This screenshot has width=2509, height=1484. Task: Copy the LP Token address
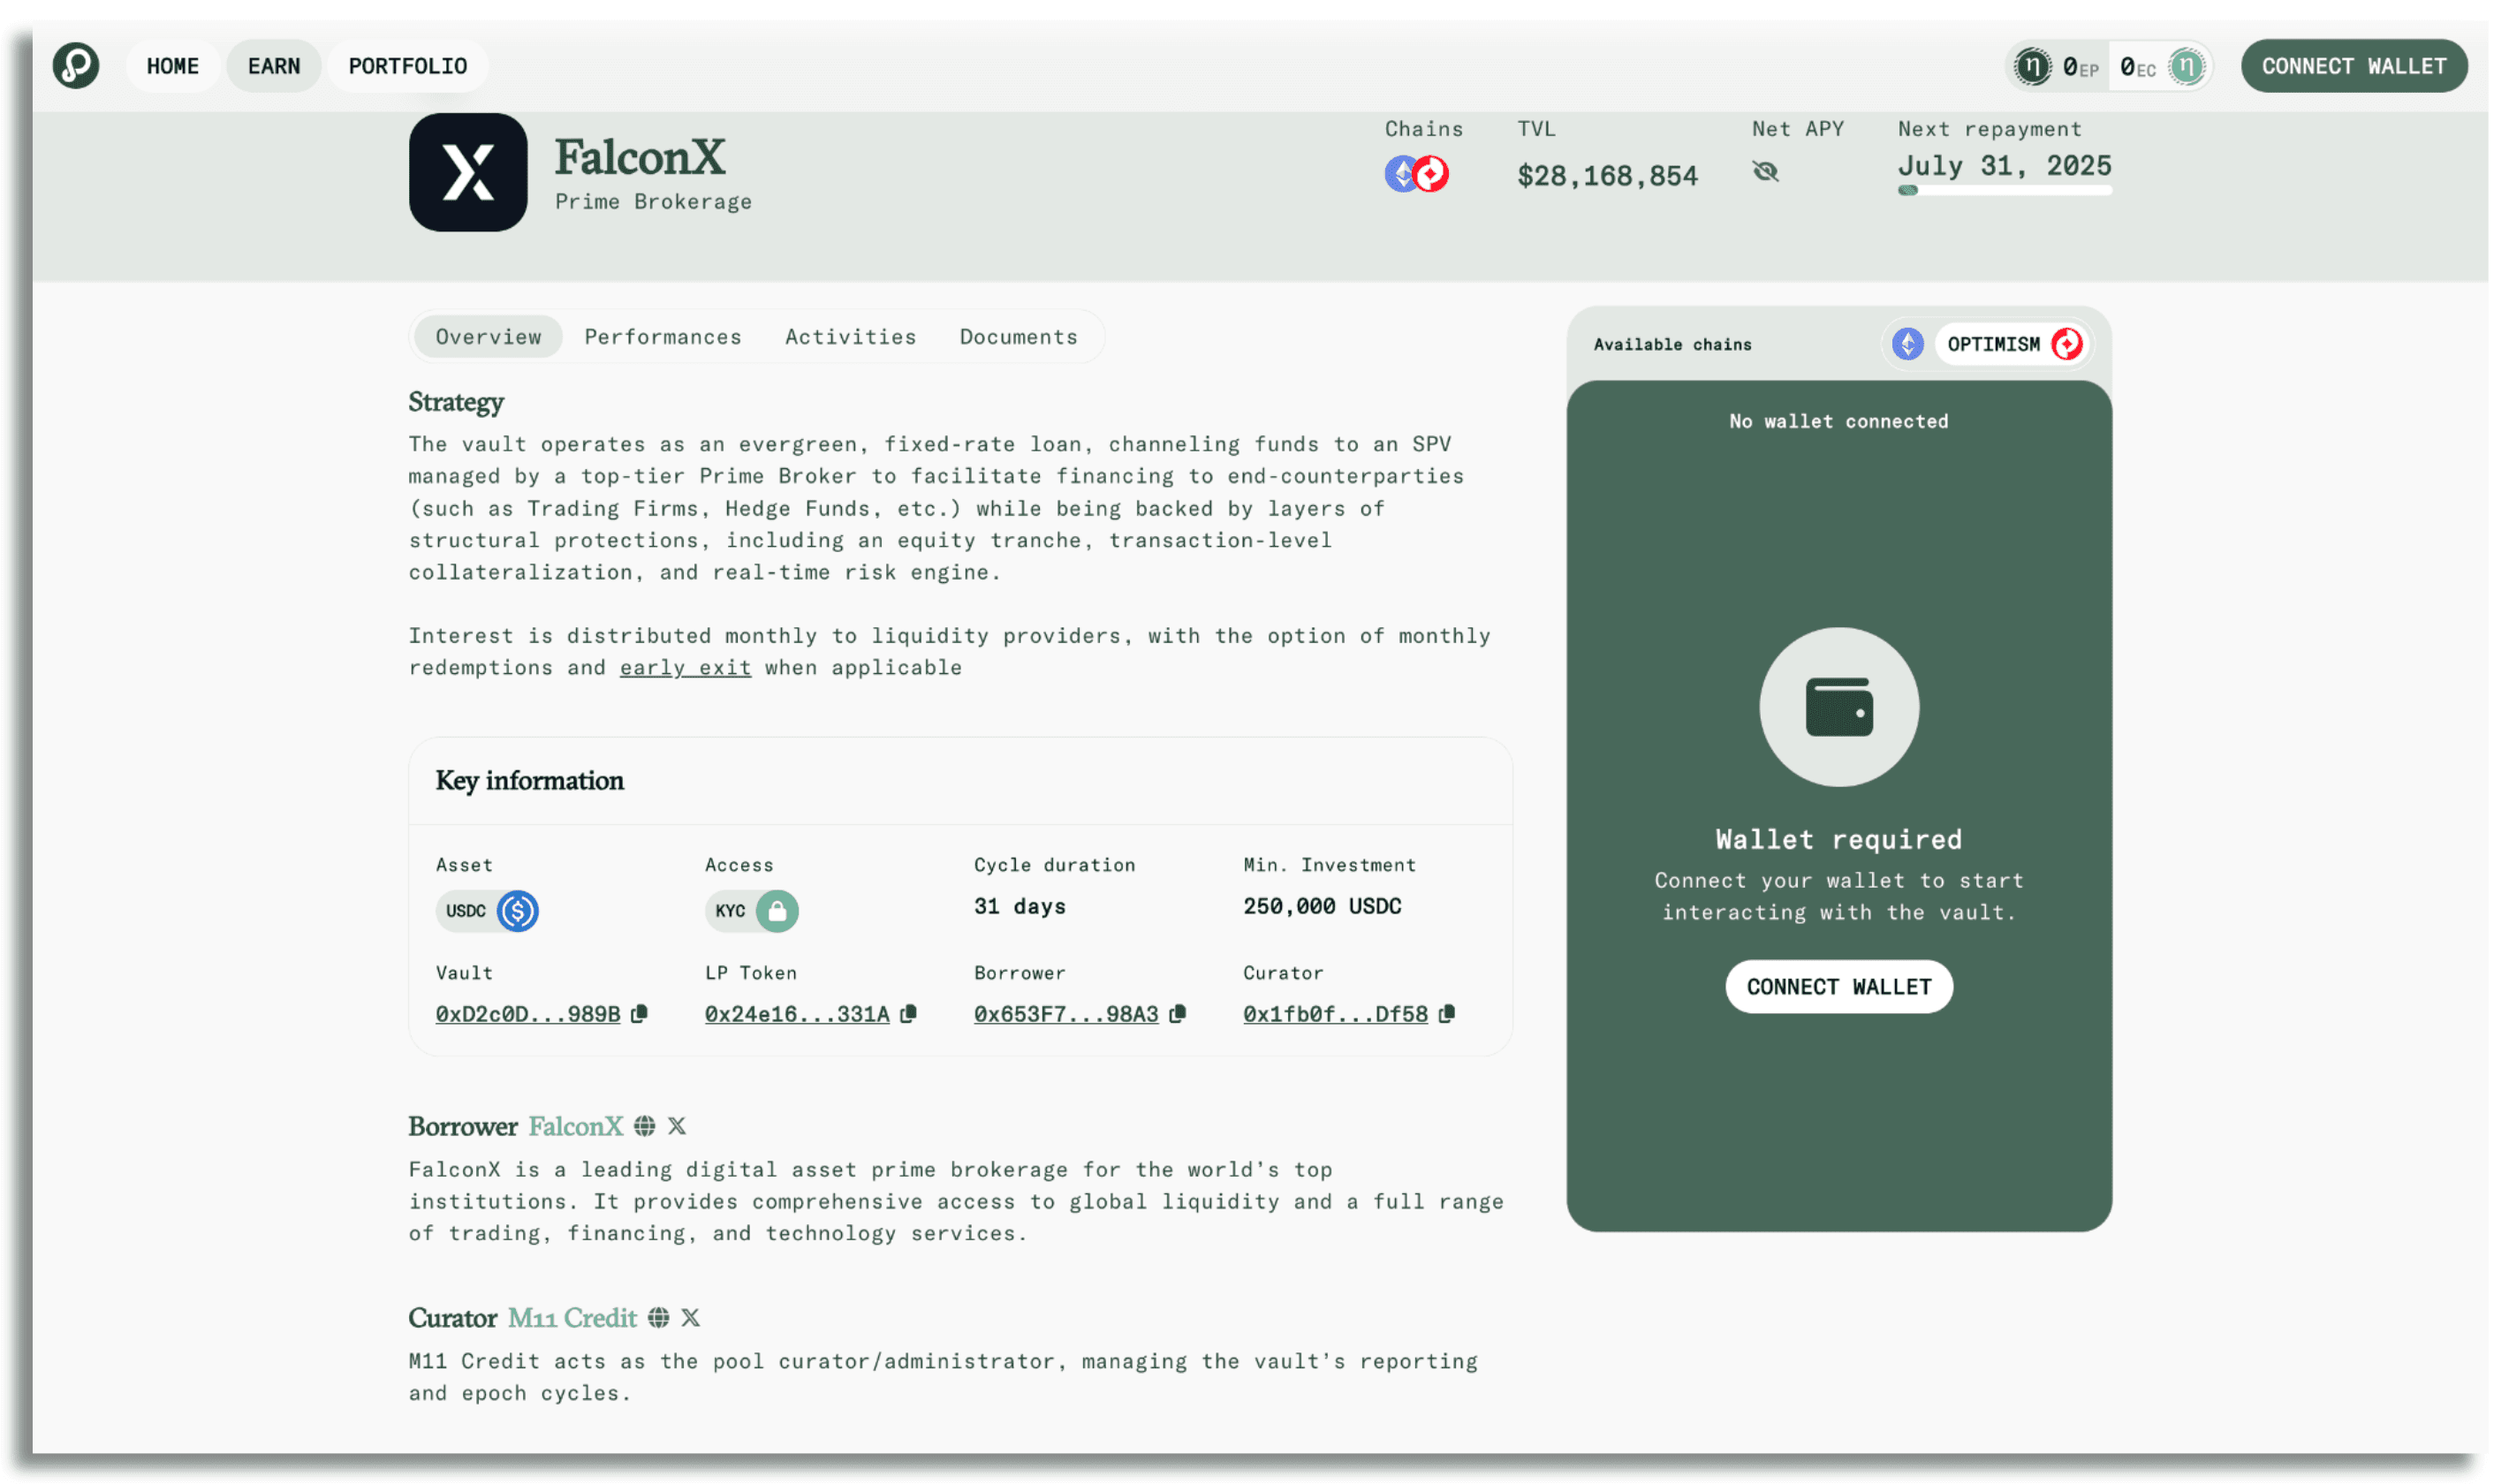point(909,1014)
